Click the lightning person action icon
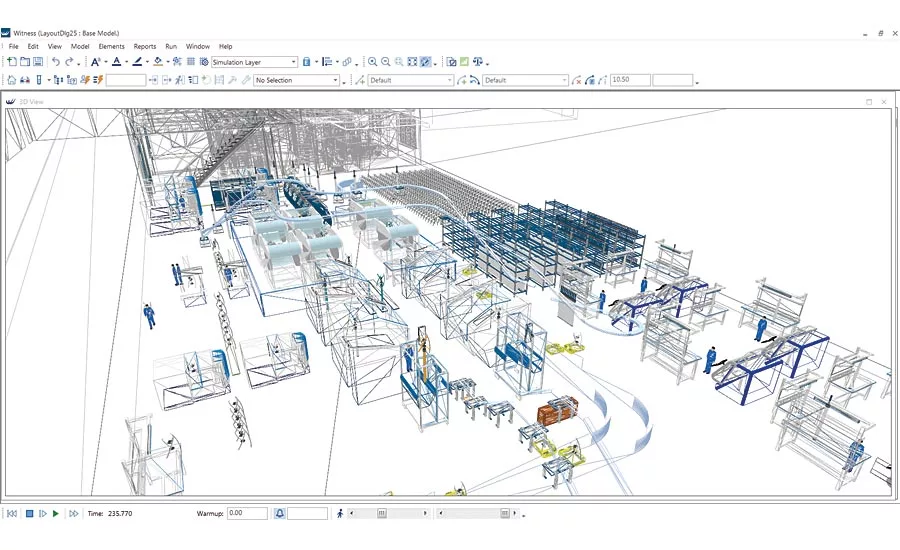The width and height of the screenshot is (900, 550). click(x=85, y=80)
